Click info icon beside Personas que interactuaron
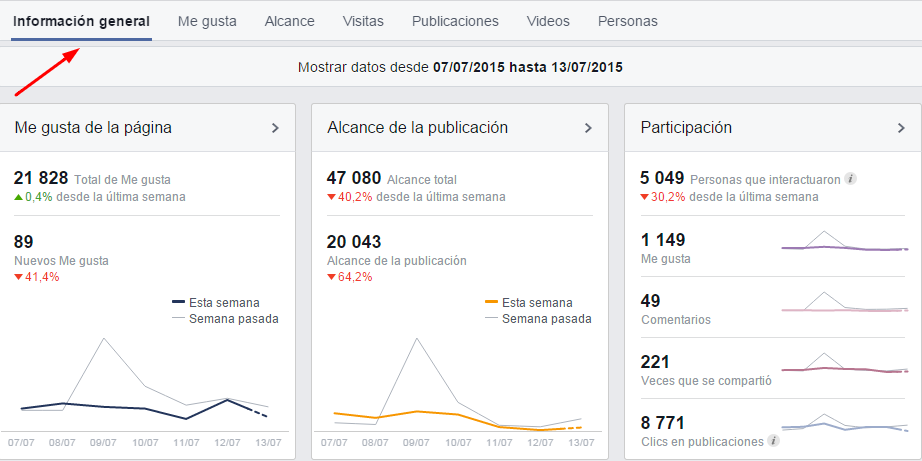922x461 pixels. pyautogui.click(x=850, y=179)
